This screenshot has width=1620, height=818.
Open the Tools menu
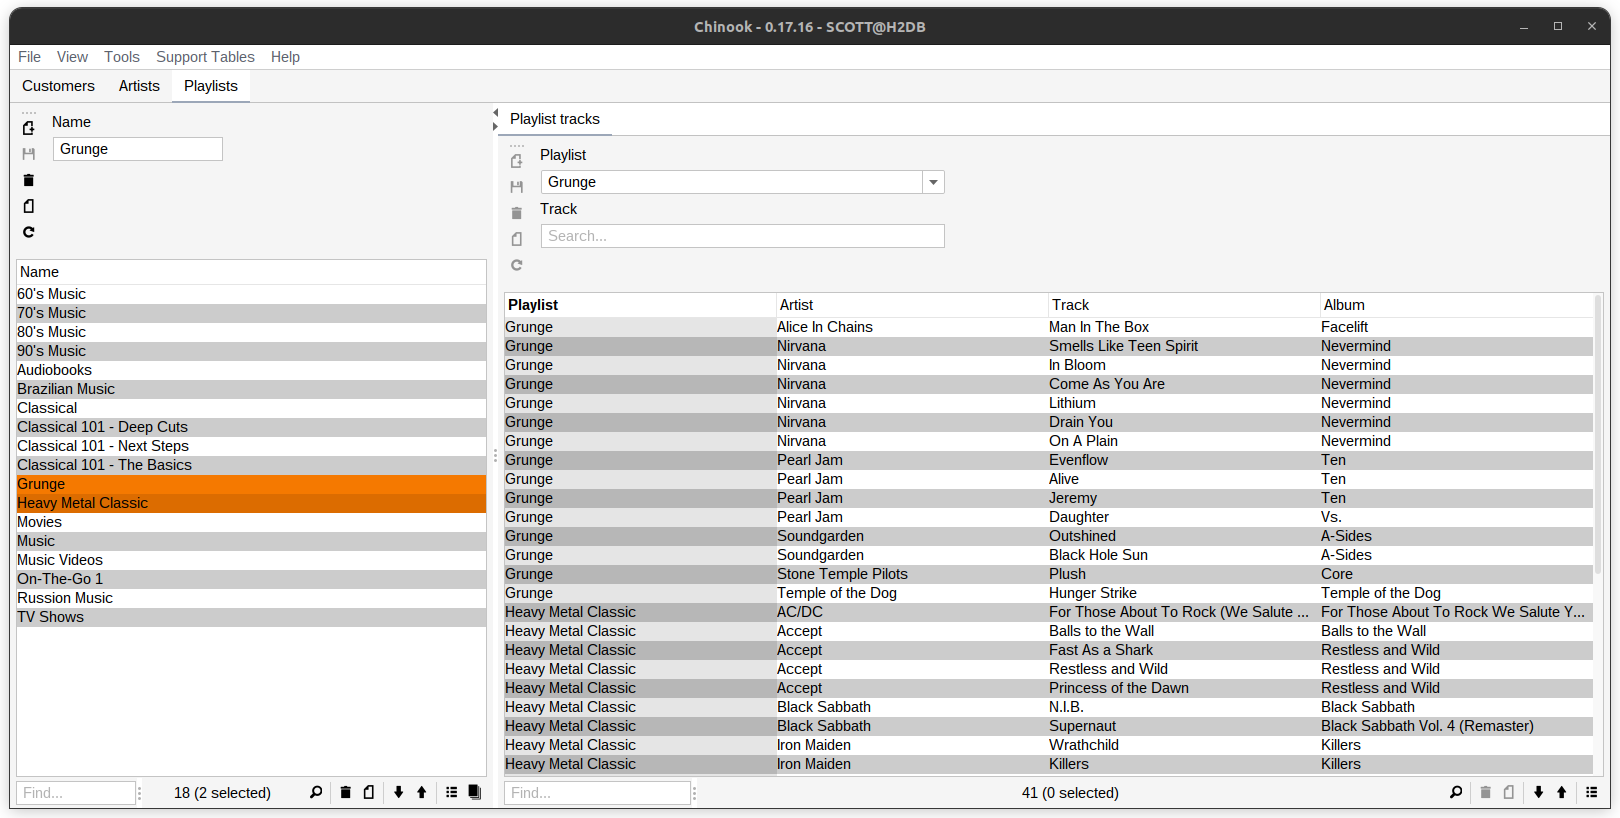point(122,57)
